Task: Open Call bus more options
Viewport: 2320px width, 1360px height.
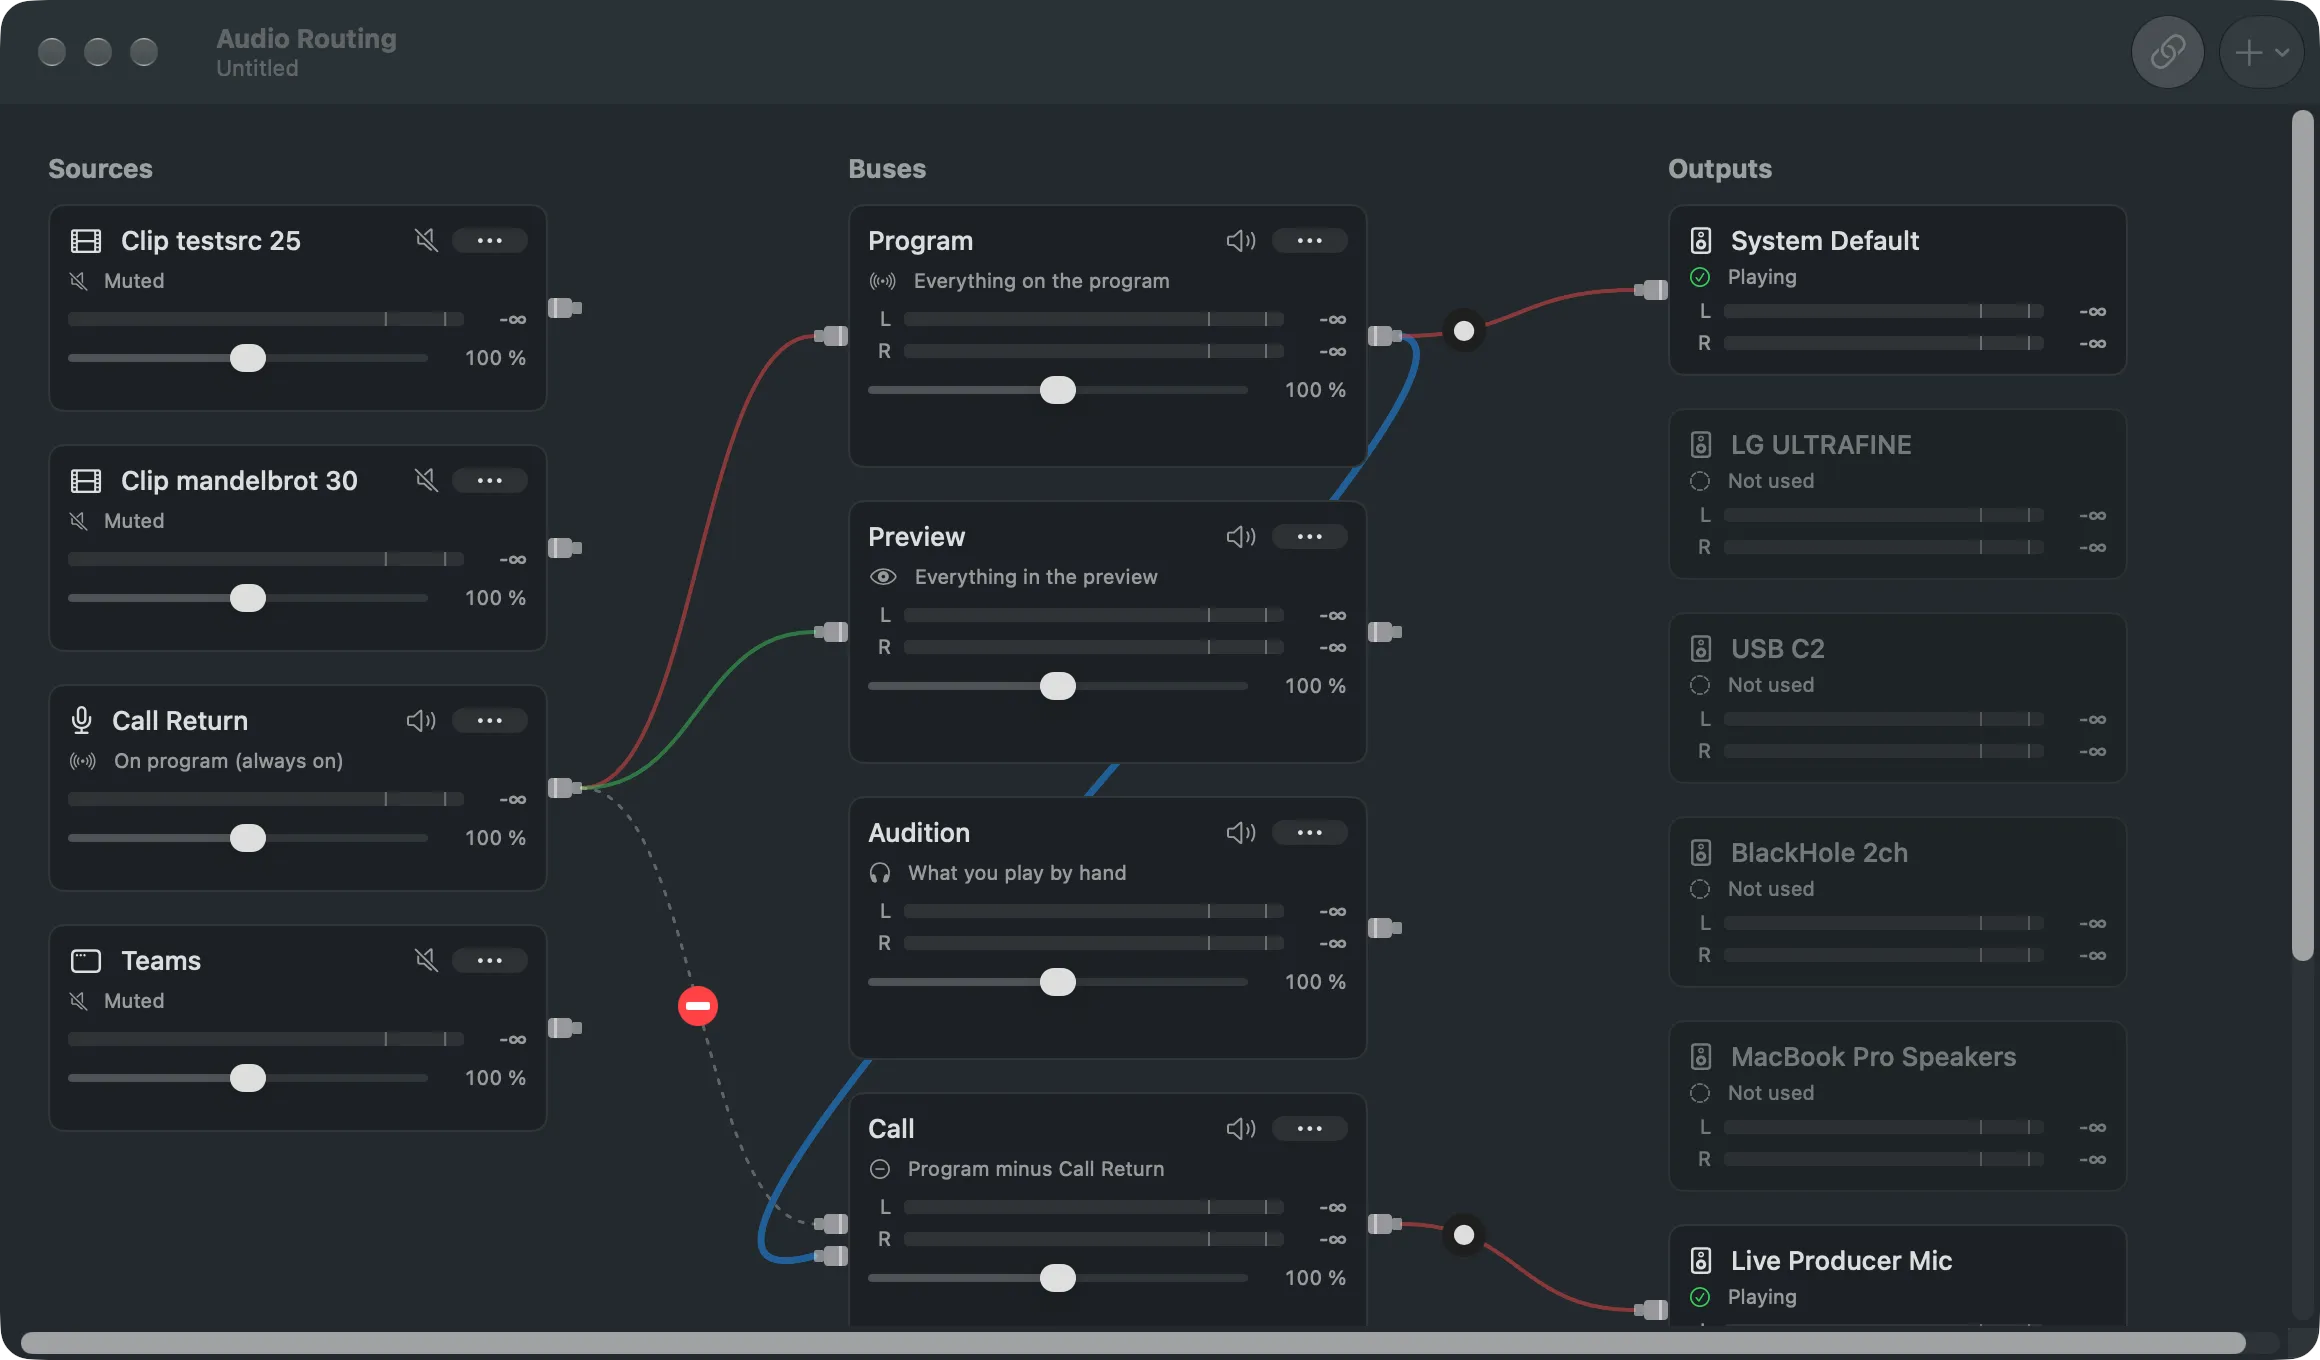Action: pyautogui.click(x=1310, y=1128)
